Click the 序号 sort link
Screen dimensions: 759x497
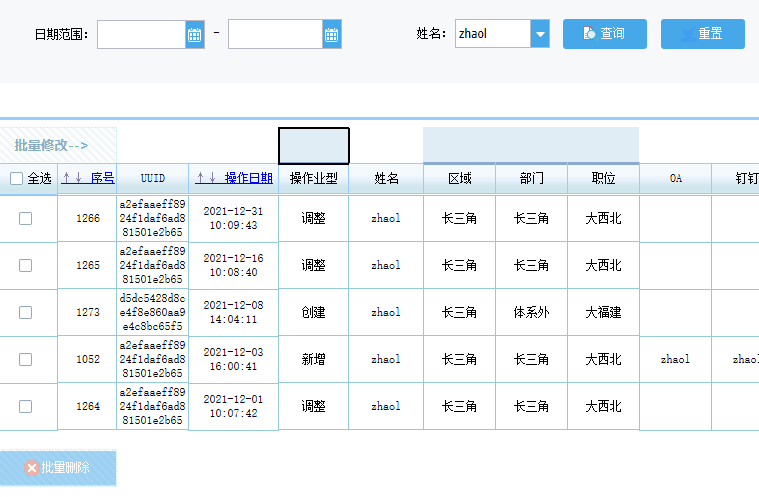pyautogui.click(x=103, y=178)
